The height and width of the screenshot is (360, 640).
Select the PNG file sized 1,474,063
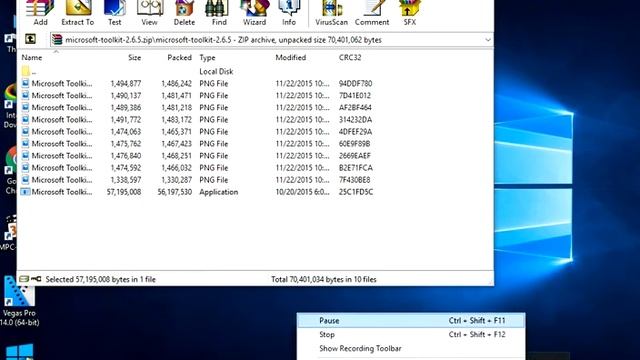pos(197,131)
